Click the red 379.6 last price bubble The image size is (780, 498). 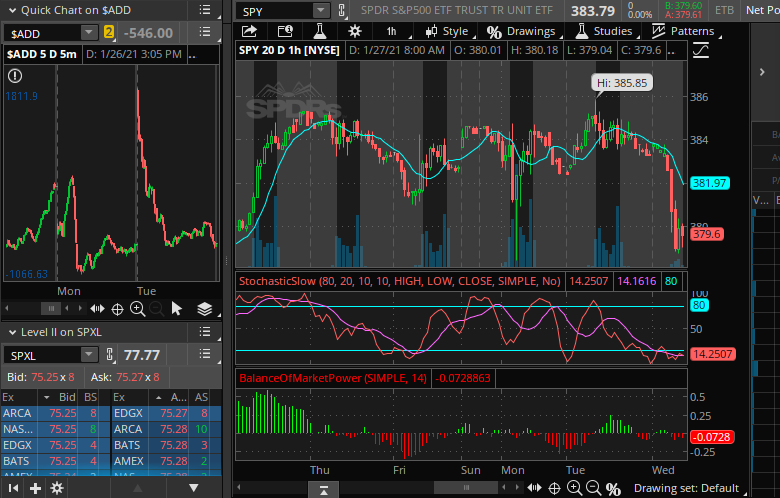[x=707, y=234]
